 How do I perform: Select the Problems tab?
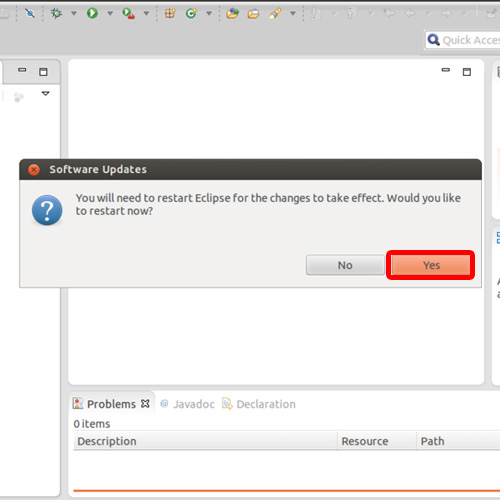click(x=111, y=404)
